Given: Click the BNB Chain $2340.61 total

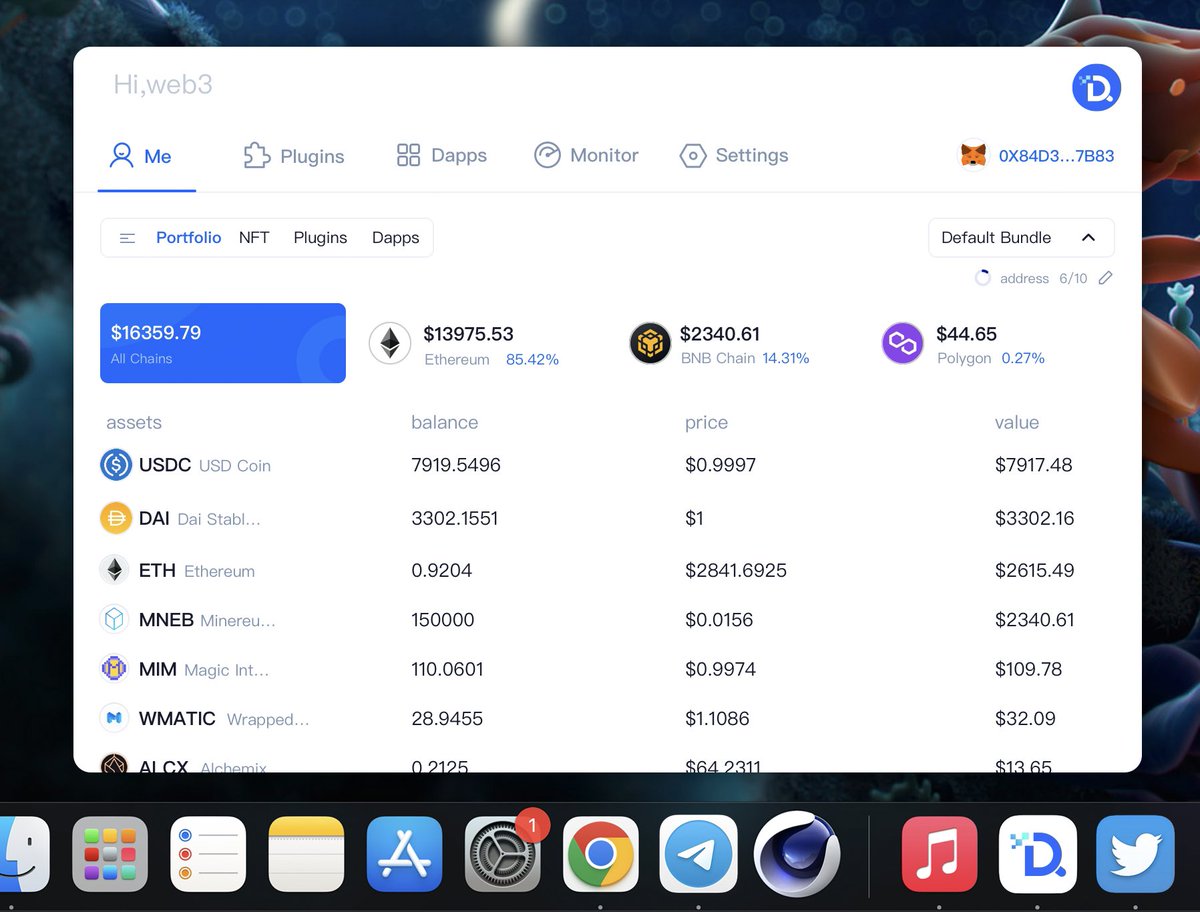Looking at the screenshot, I should coord(720,333).
